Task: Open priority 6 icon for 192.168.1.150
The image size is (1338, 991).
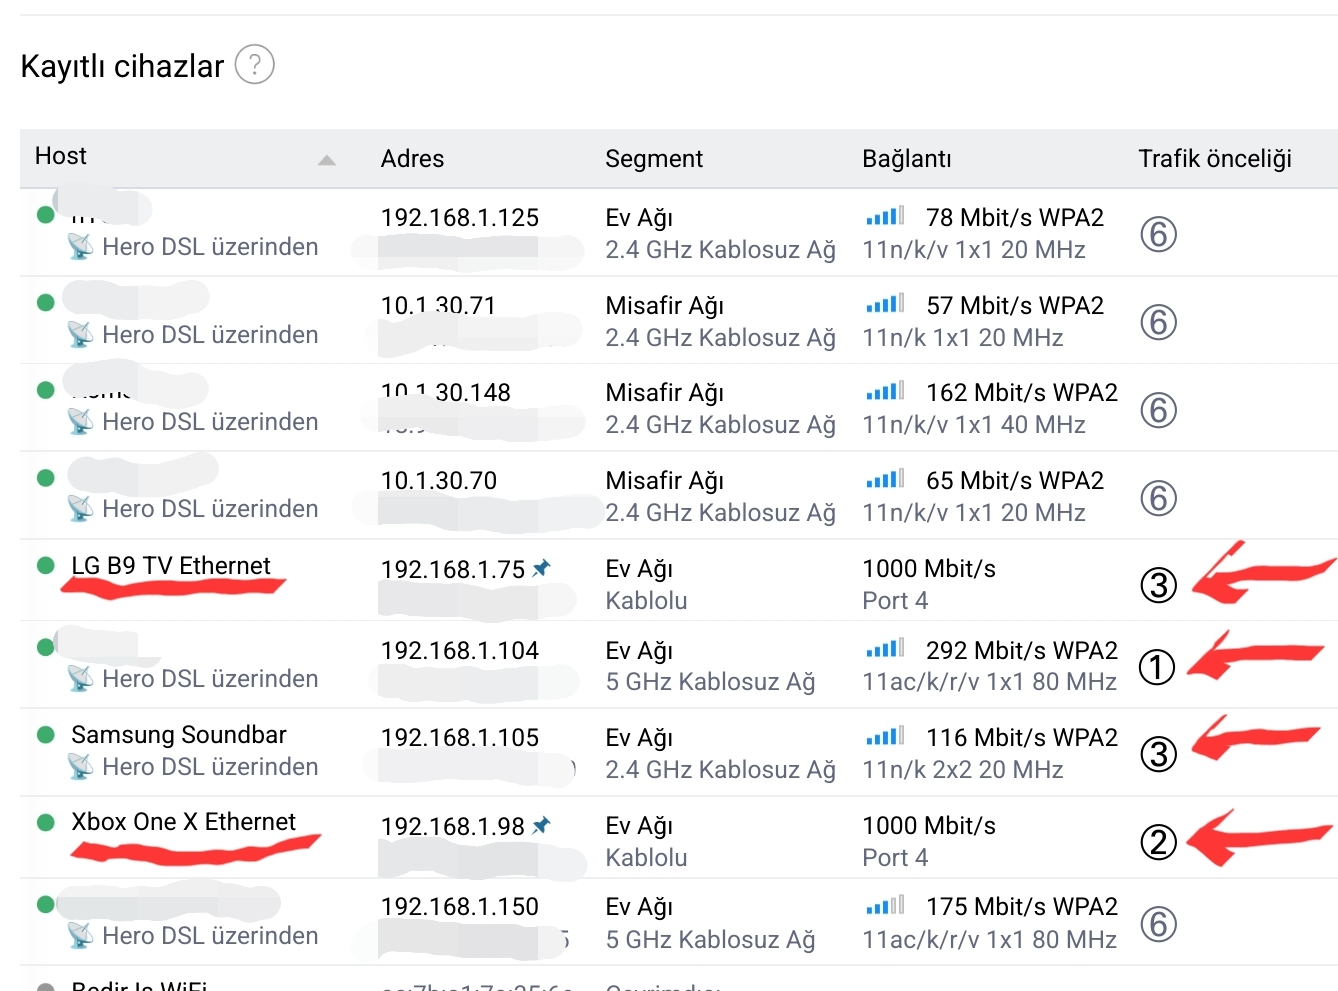Action: 1158,924
